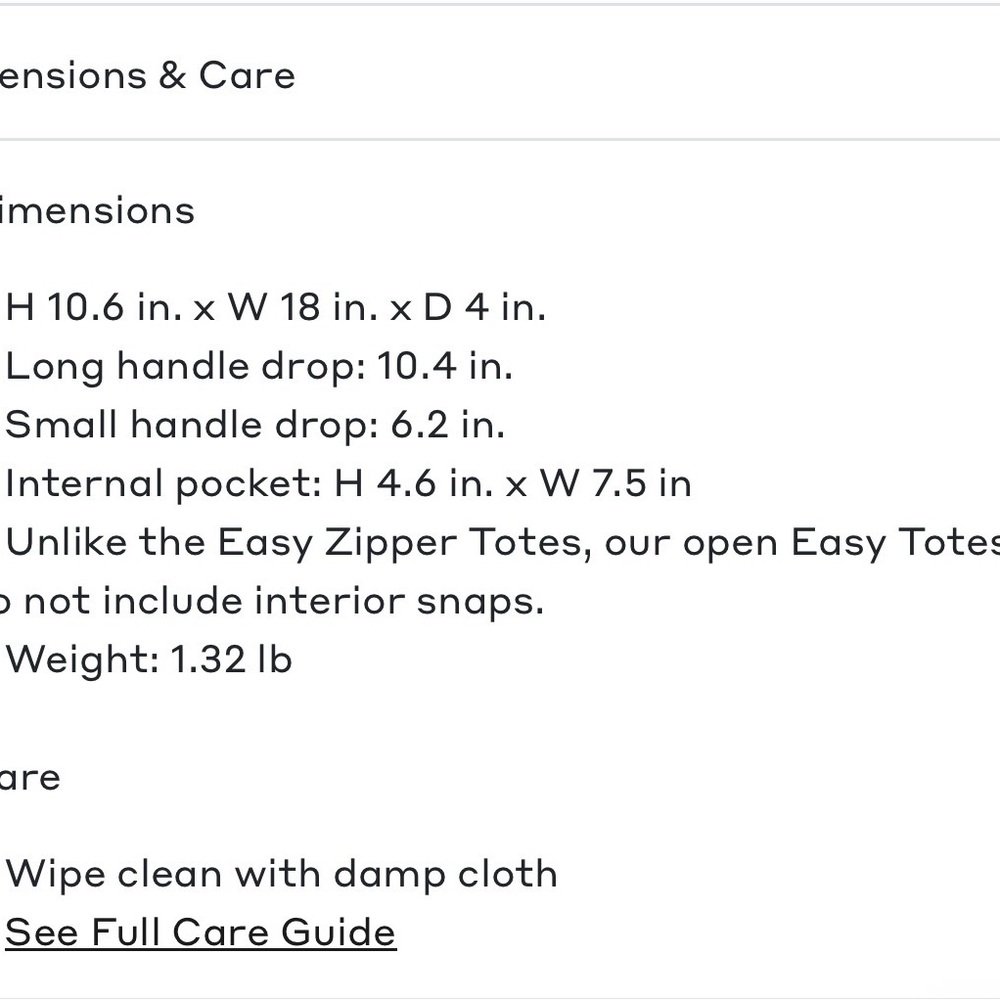Click the Care subheading above Wipe clean
Screen dimensions: 1000x1000
[x=30, y=777]
